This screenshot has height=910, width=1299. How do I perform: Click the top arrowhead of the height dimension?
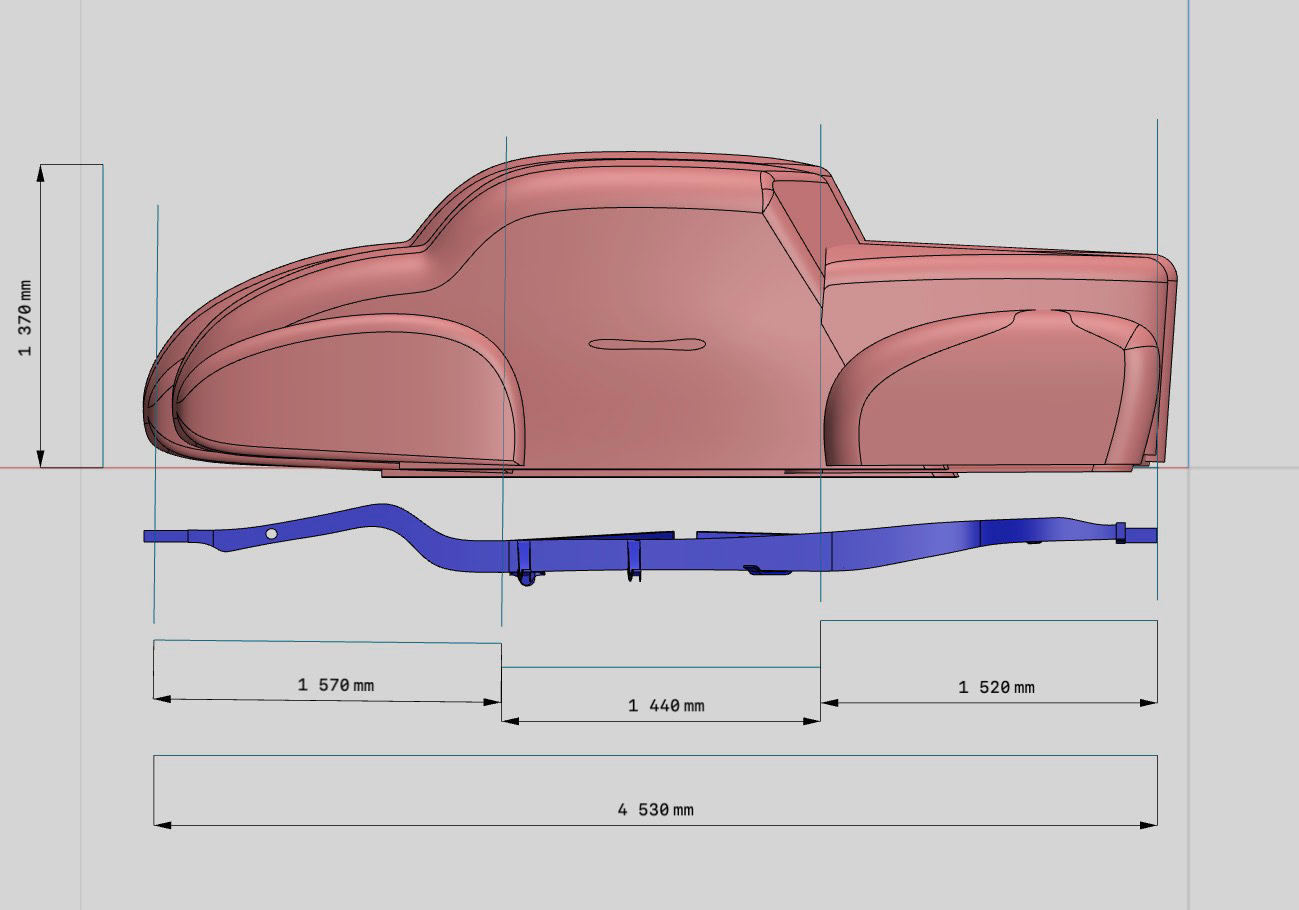pos(41,173)
